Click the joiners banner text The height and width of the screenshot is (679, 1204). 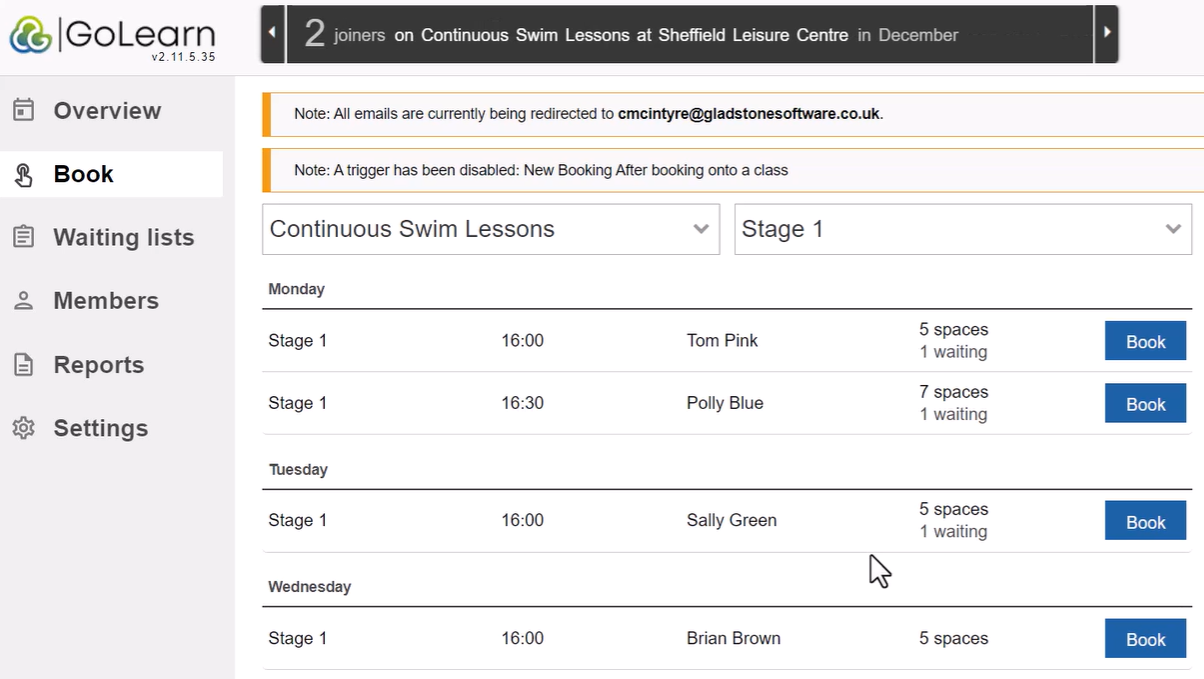630,34
